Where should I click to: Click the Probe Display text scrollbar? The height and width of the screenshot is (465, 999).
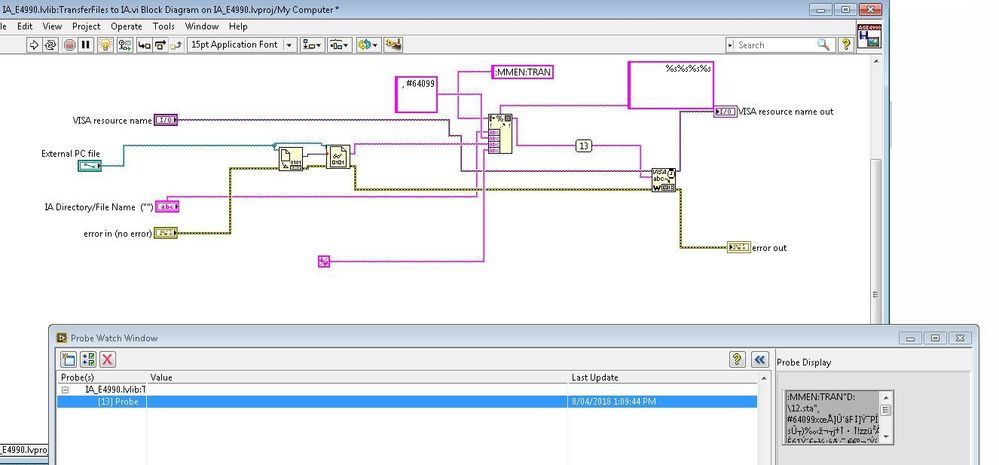click(887, 417)
